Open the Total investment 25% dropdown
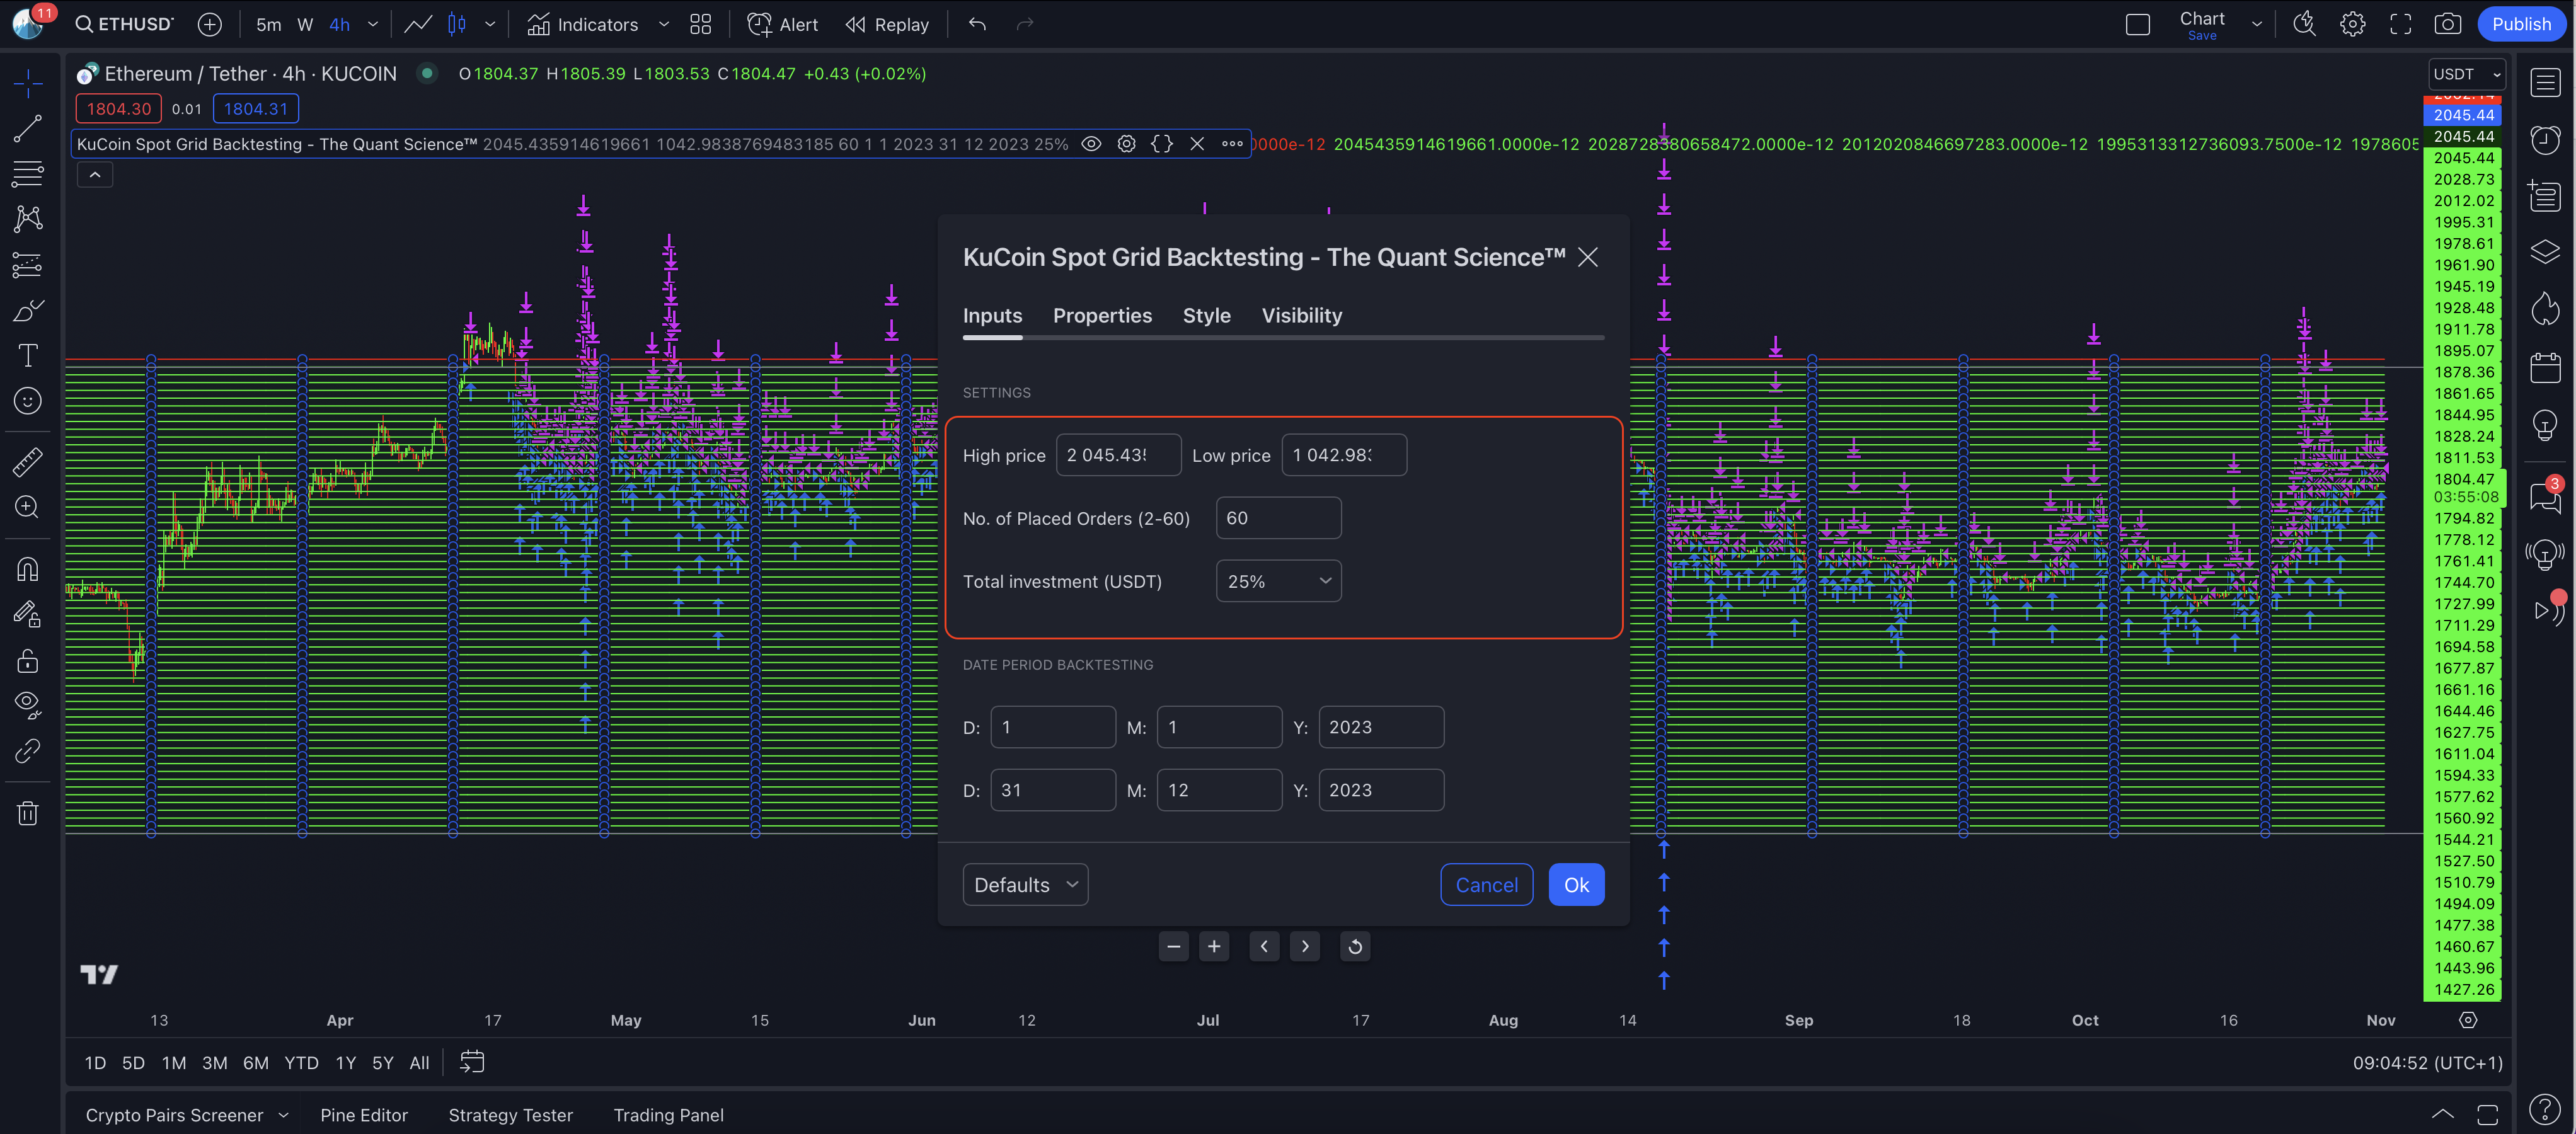The width and height of the screenshot is (2576, 1134). tap(1278, 581)
